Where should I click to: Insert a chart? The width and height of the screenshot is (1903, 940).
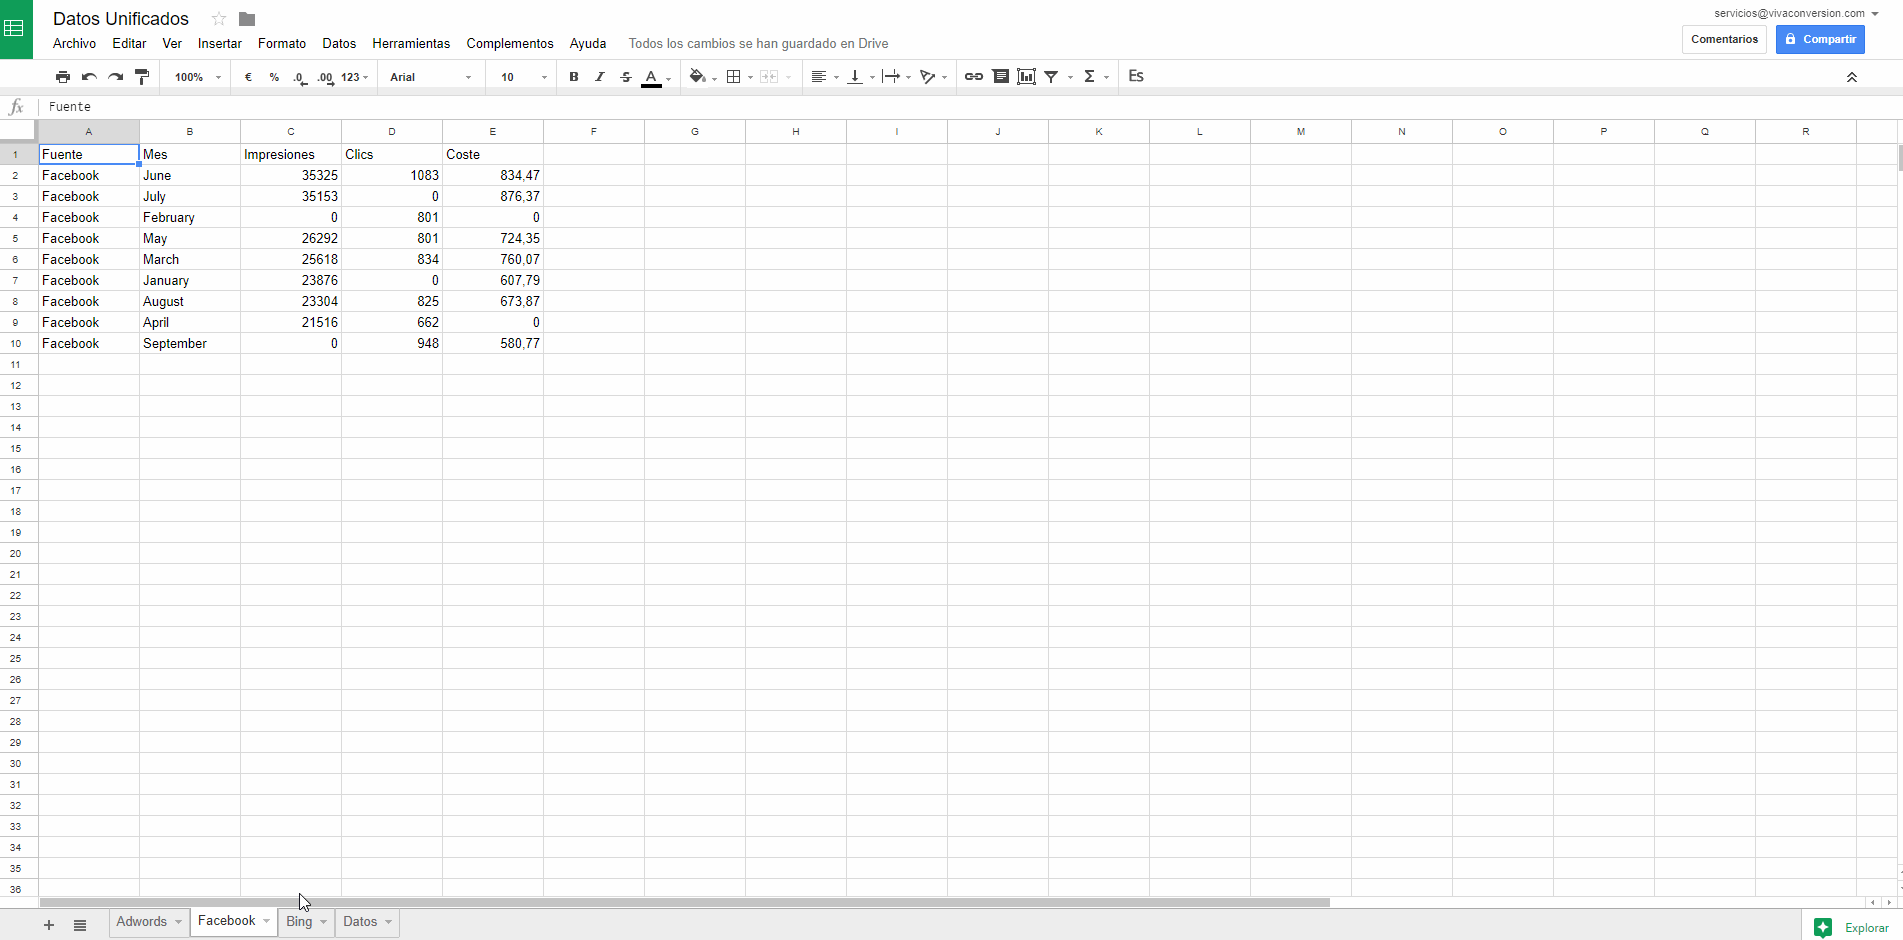[1027, 77]
